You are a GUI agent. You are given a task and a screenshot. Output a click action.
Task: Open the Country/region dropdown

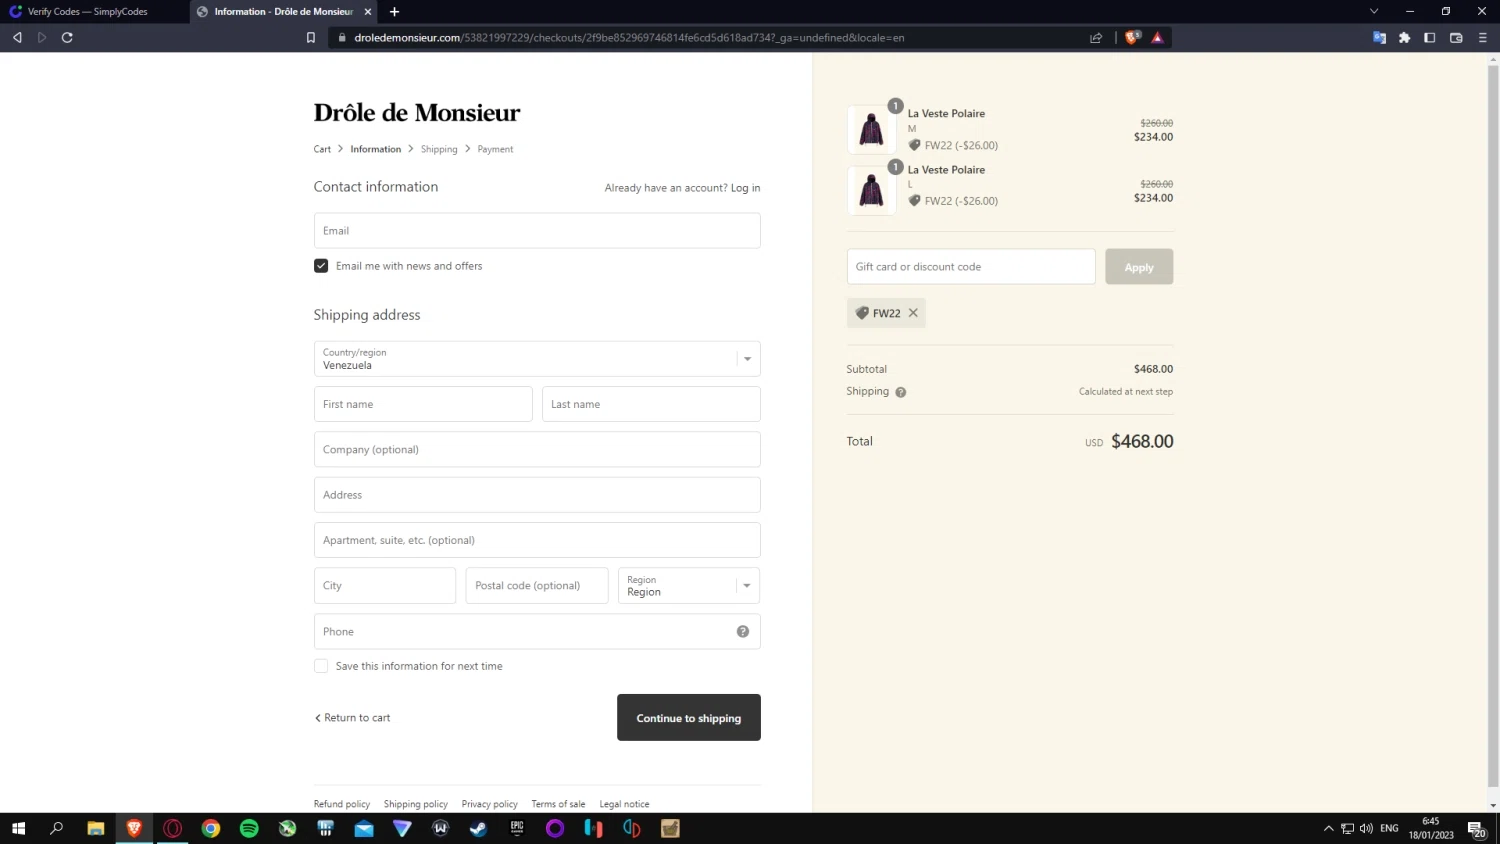537,359
